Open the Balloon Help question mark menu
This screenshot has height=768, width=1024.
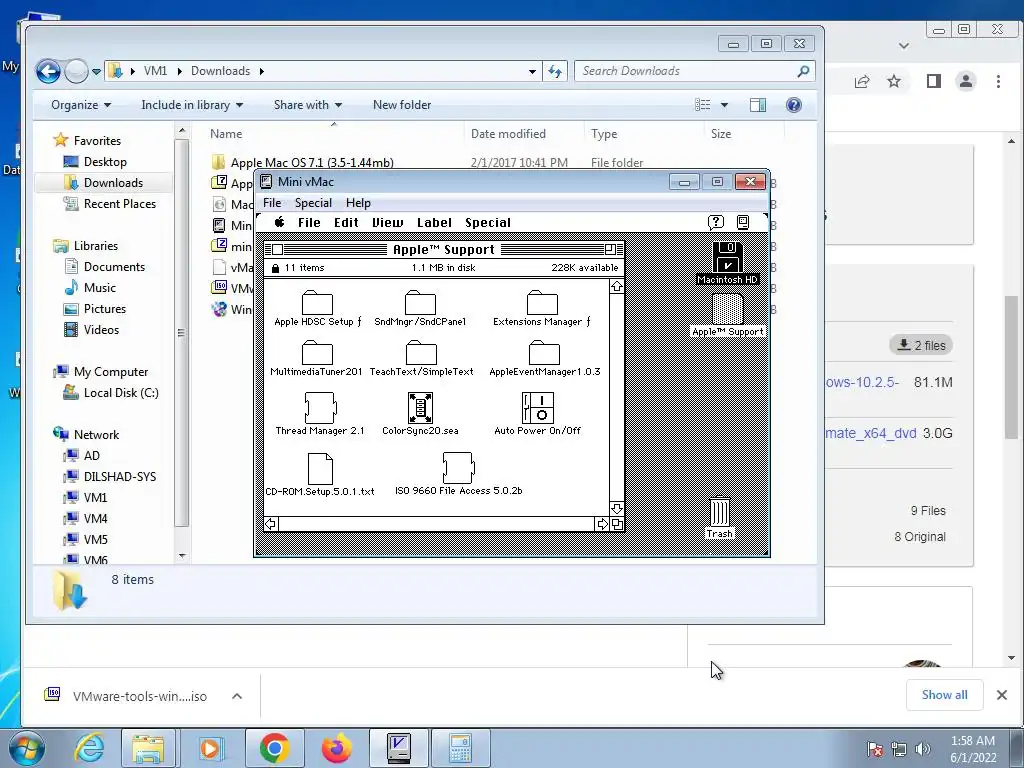(x=716, y=222)
